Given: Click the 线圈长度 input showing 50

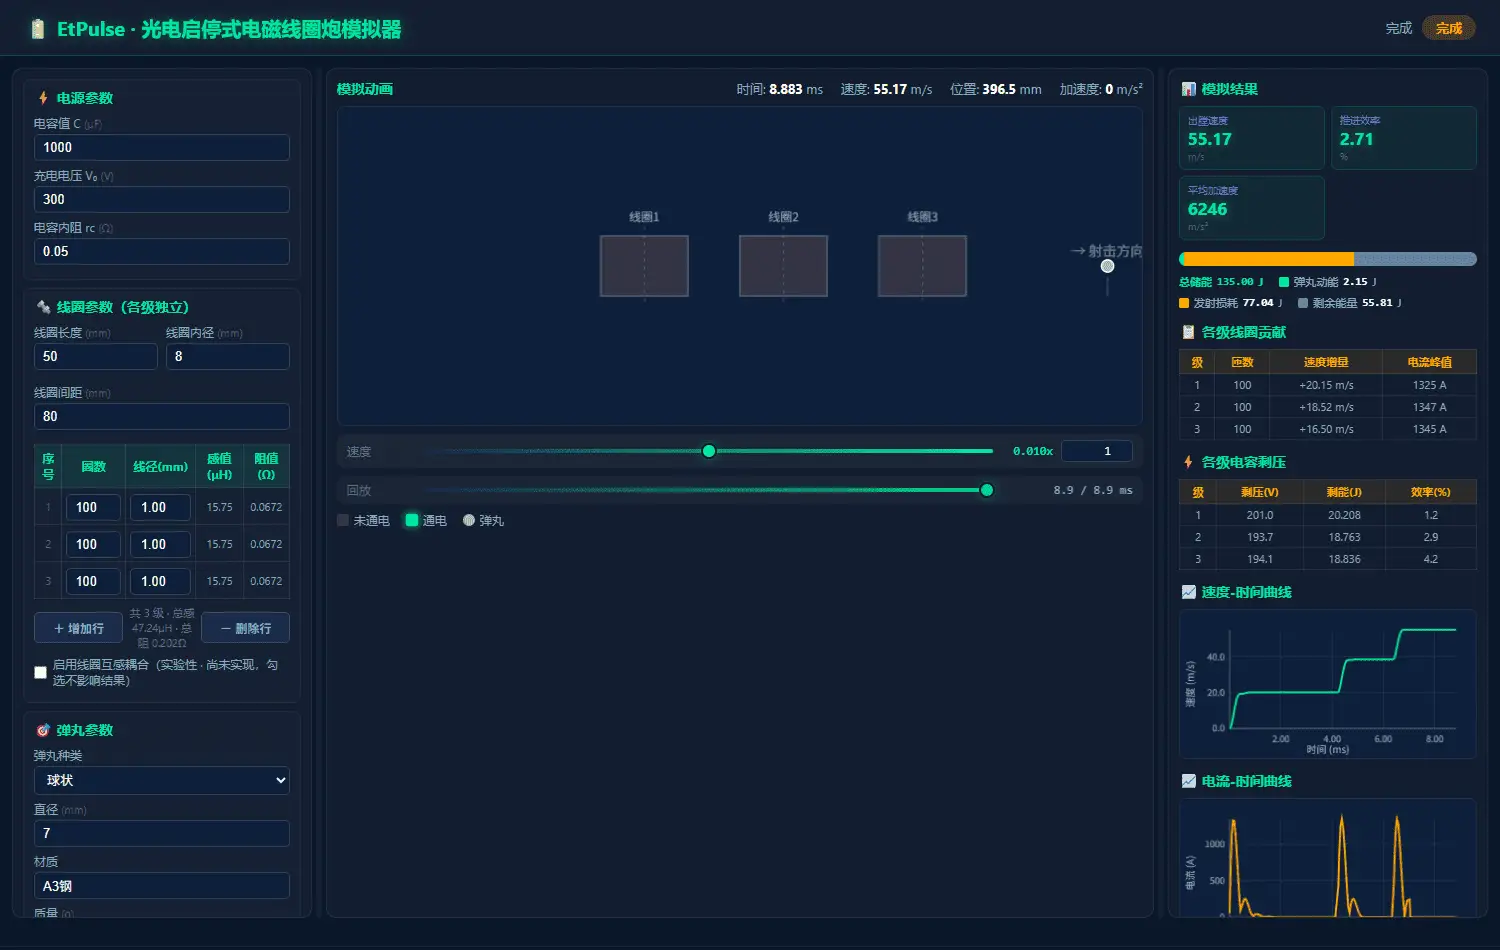Looking at the screenshot, I should tap(96, 356).
